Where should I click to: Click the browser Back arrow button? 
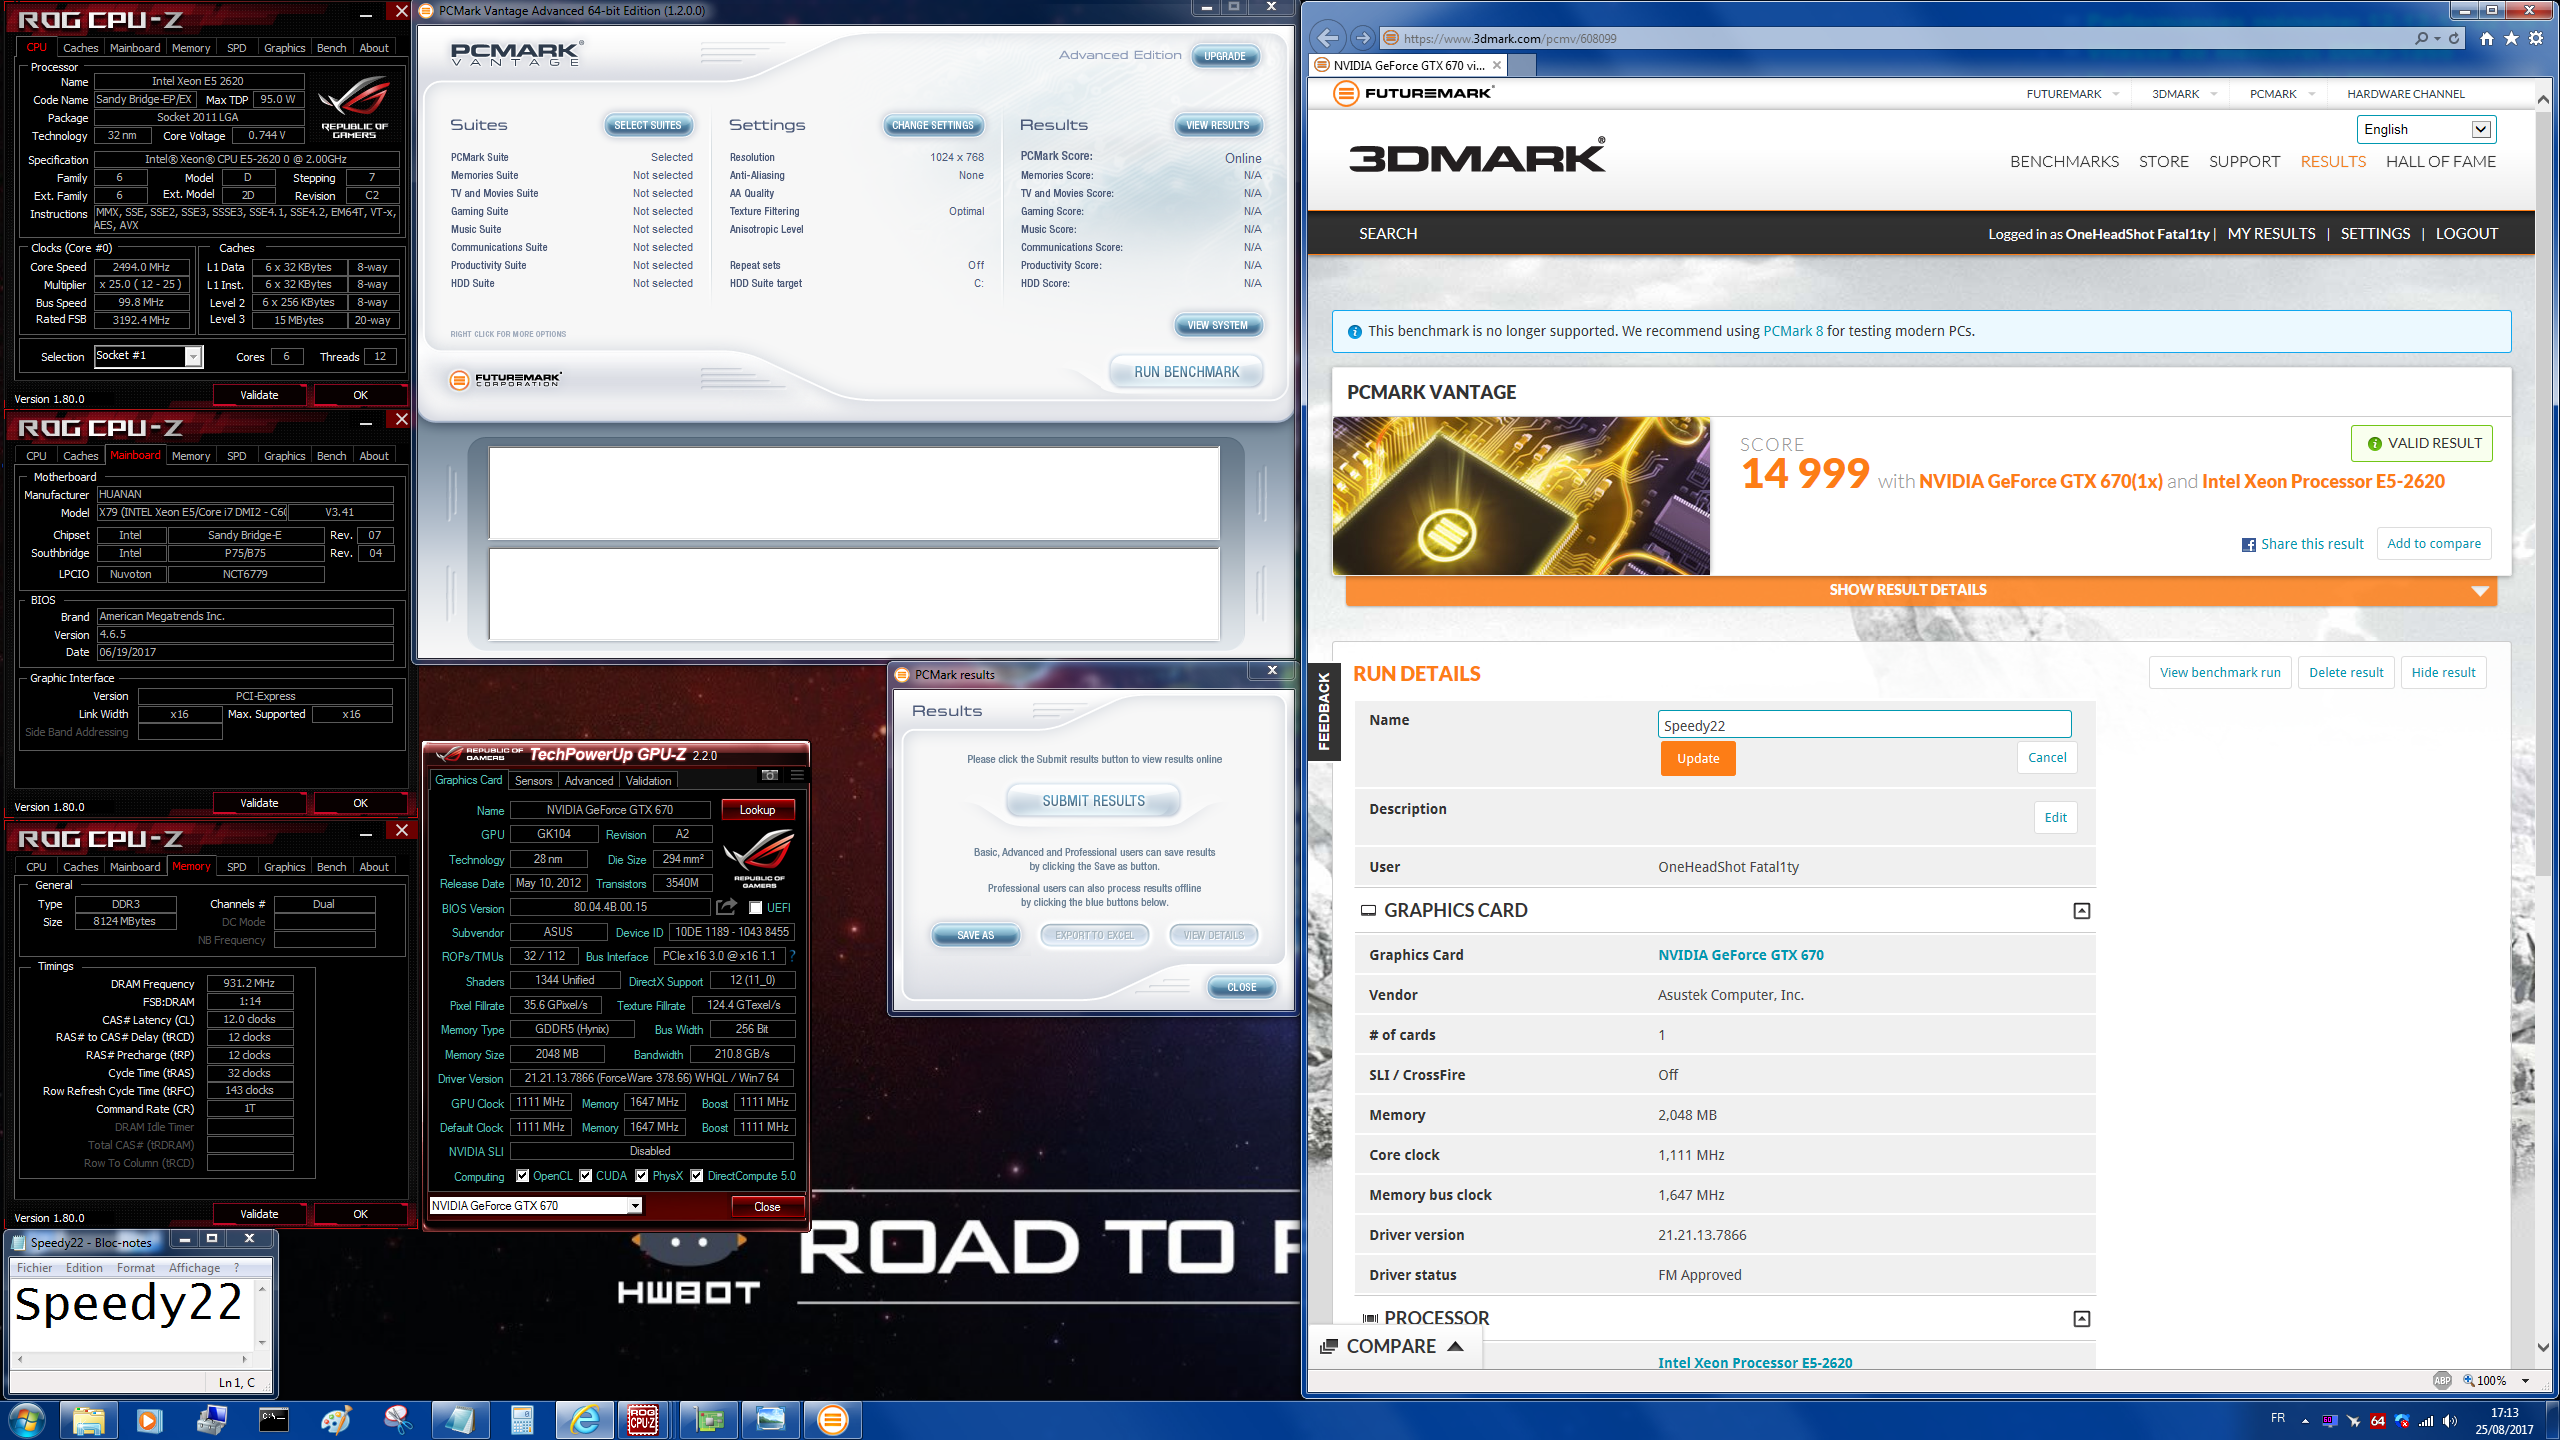1327,38
